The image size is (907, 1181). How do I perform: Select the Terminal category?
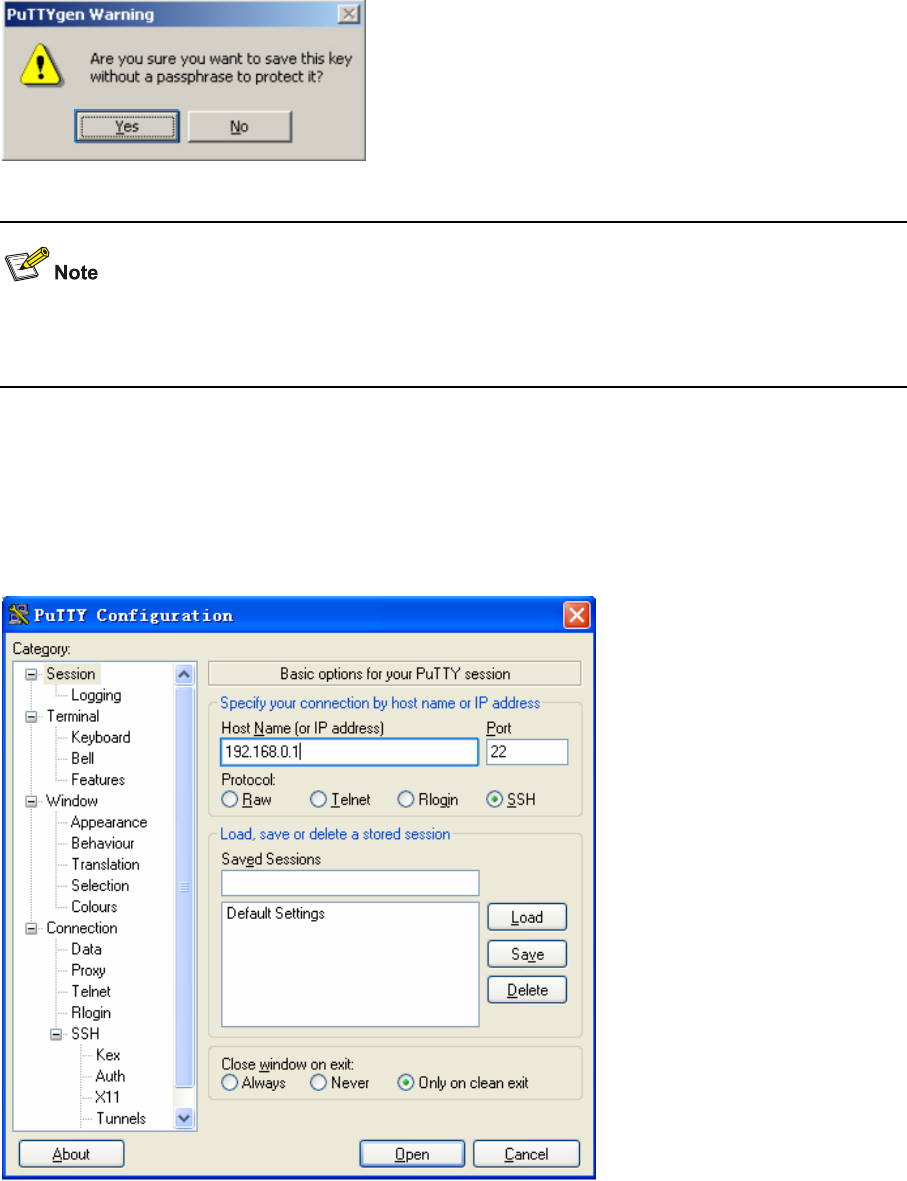pyautogui.click(x=72, y=716)
